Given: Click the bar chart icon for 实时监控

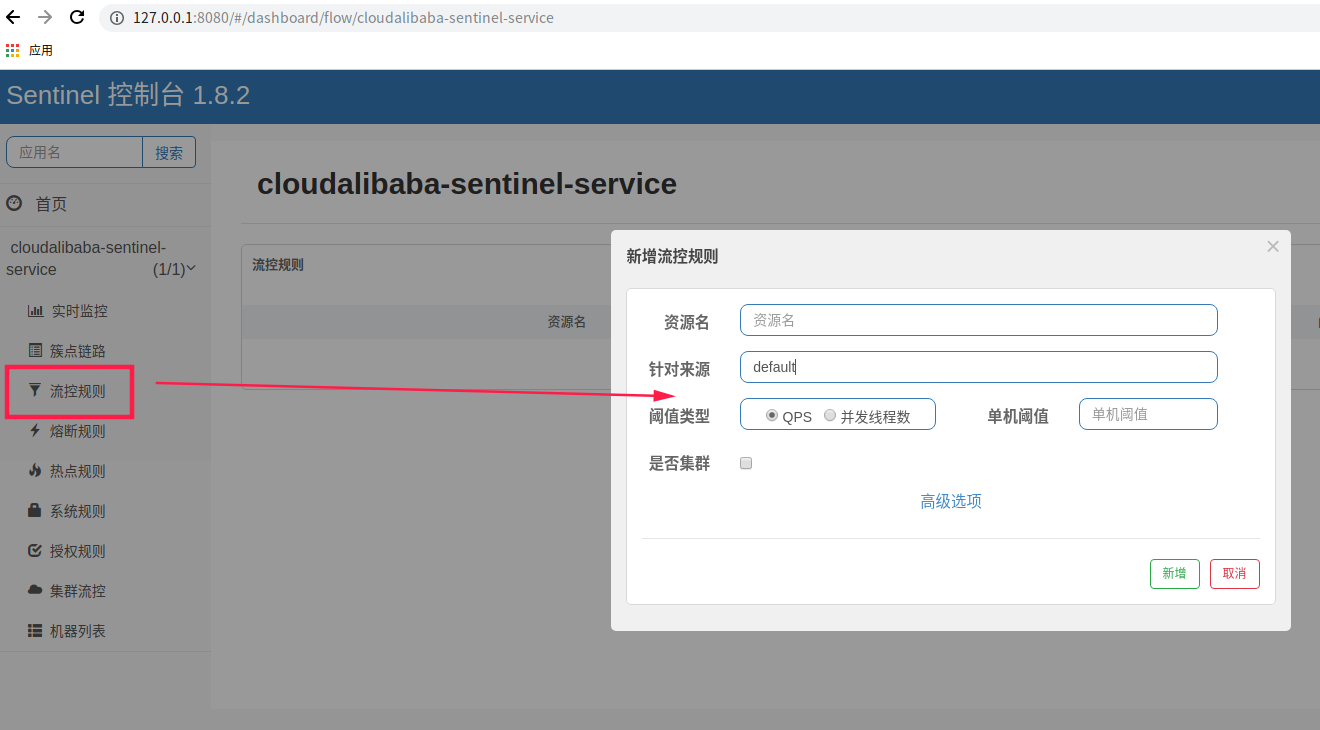Looking at the screenshot, I should (x=35, y=311).
